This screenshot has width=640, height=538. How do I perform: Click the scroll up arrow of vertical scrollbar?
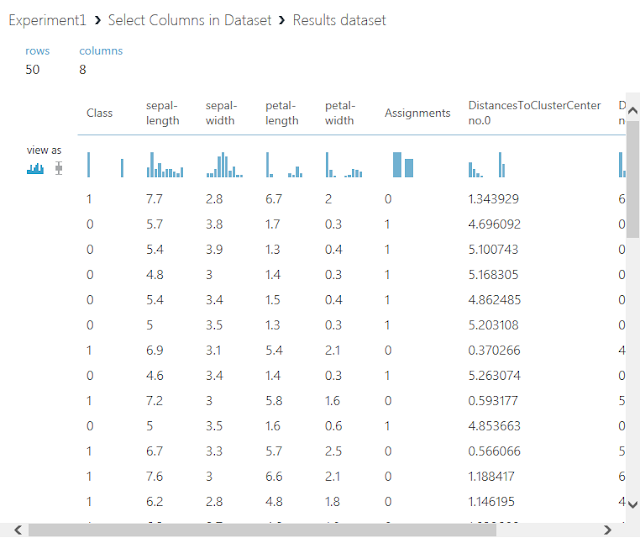[x=631, y=106]
